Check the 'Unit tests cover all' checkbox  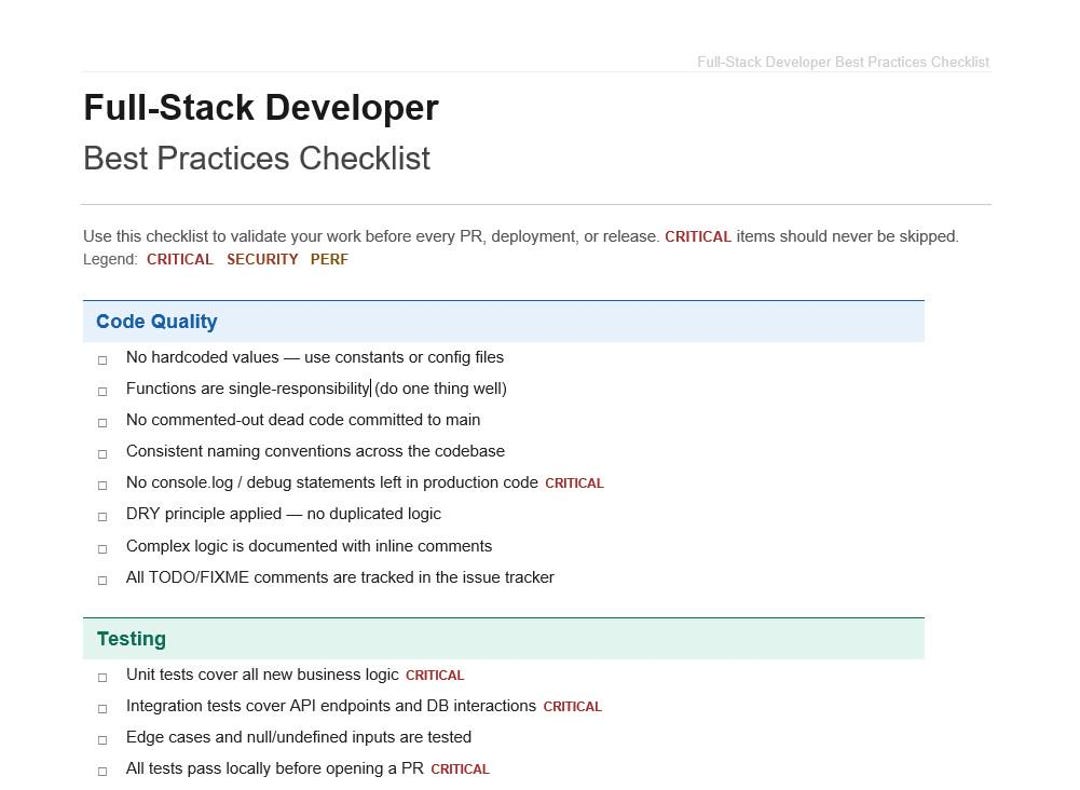click(103, 678)
